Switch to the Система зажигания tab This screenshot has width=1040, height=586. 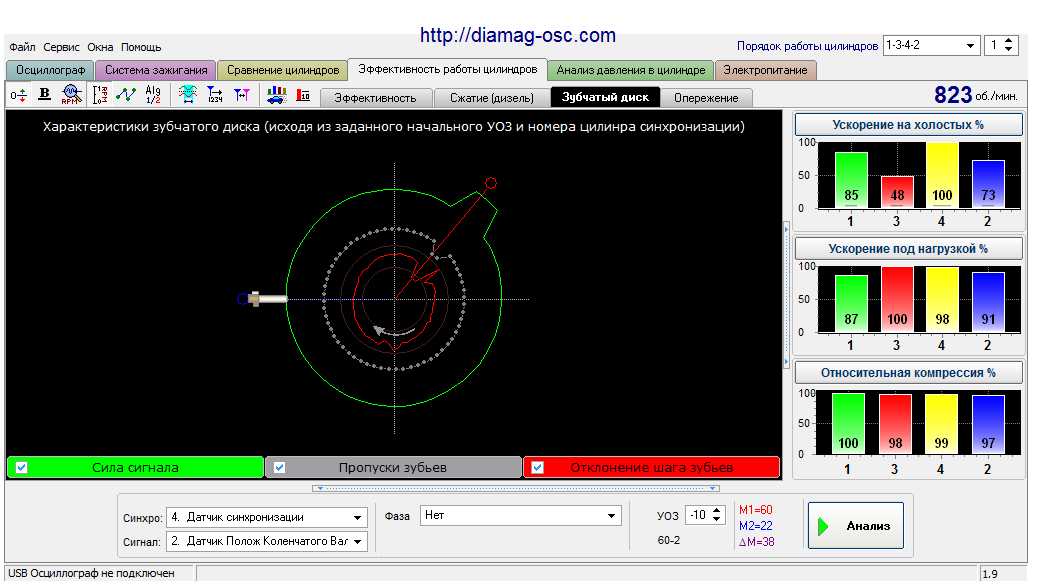[156, 70]
